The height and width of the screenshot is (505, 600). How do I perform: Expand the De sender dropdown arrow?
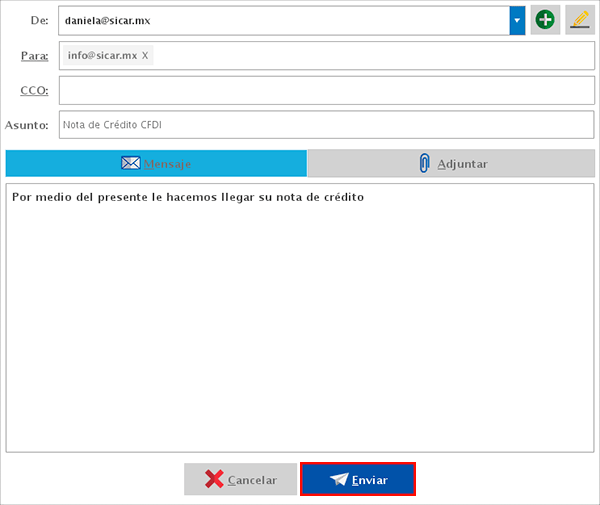pyautogui.click(x=517, y=20)
